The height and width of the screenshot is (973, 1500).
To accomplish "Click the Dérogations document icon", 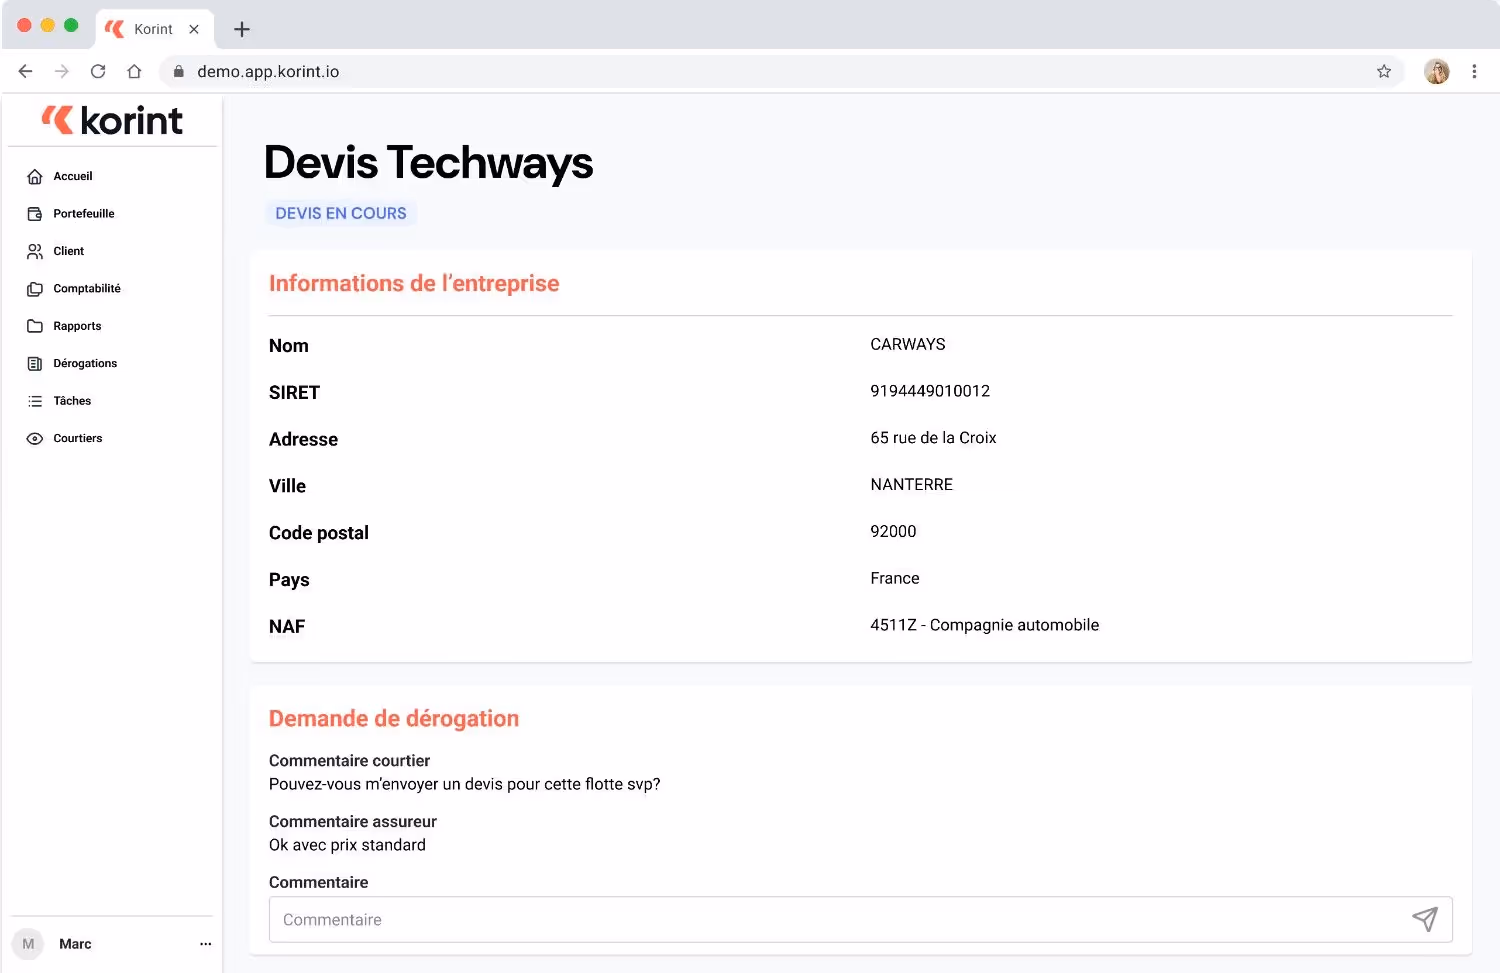I will point(35,364).
